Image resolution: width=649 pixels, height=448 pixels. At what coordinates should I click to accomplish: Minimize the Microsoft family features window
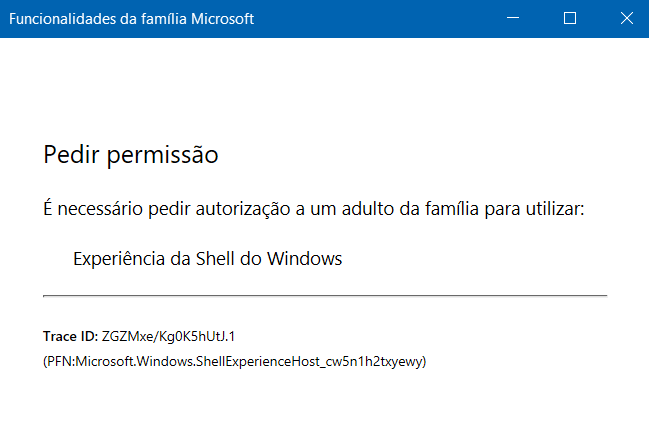pyautogui.click(x=514, y=18)
